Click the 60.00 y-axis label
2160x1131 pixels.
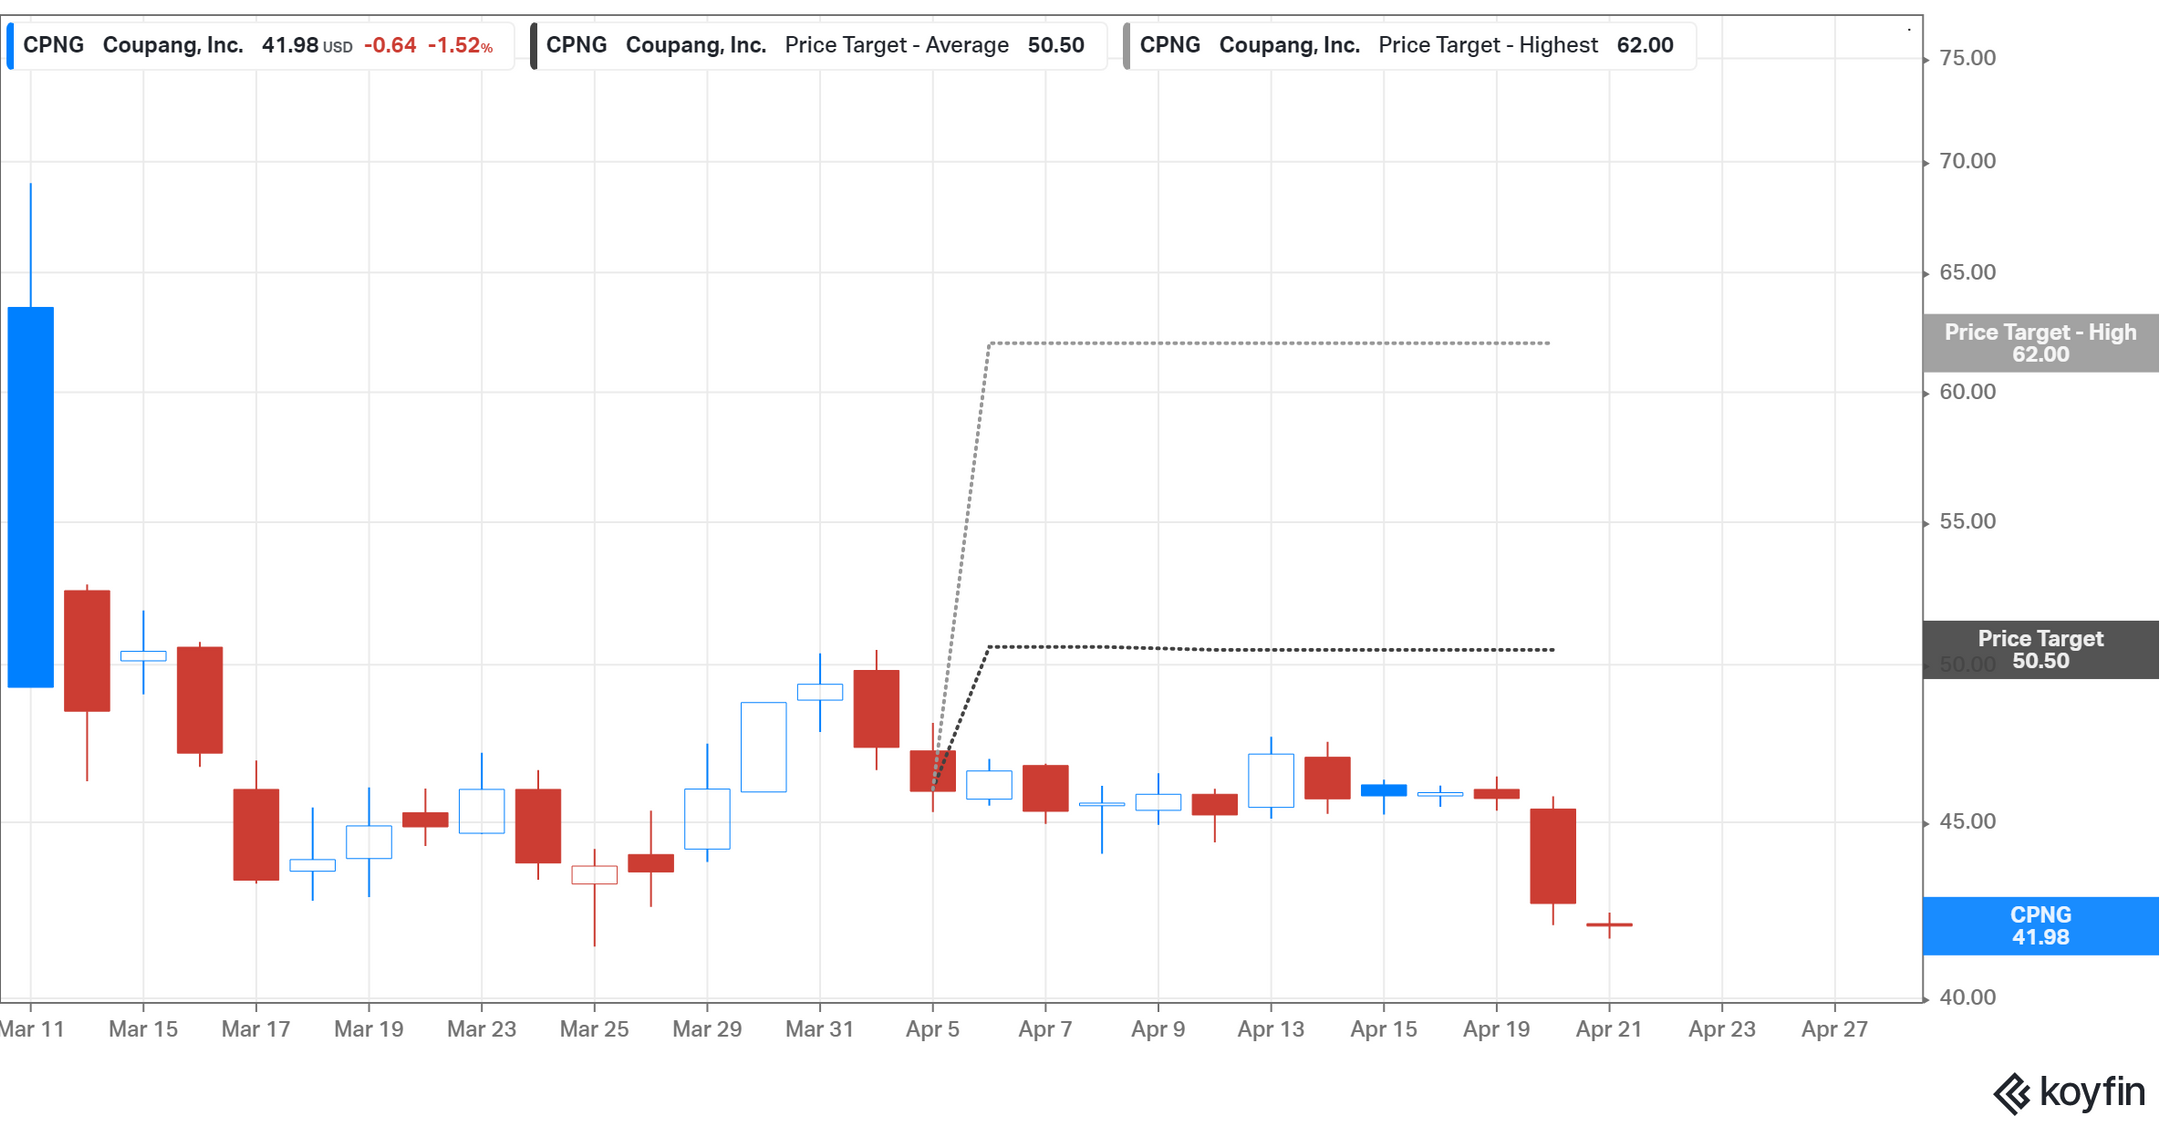click(1967, 392)
